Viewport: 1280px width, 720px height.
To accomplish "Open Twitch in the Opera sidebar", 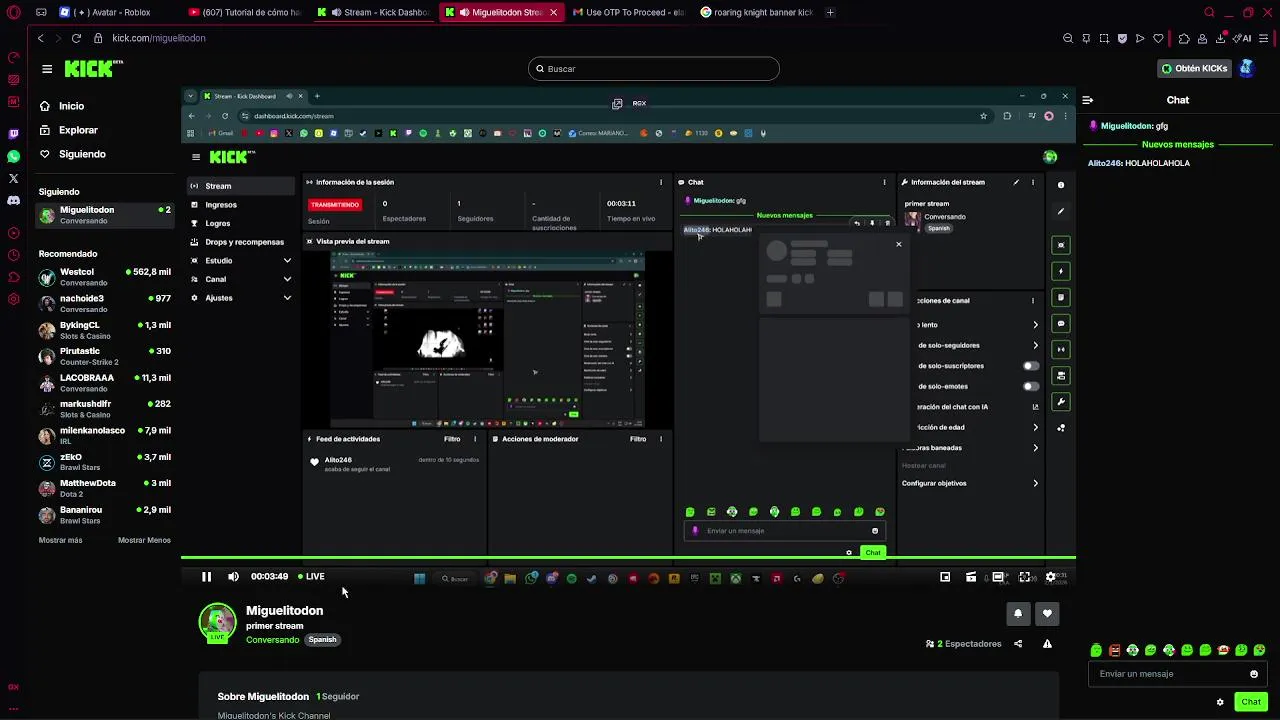I will tap(13, 133).
